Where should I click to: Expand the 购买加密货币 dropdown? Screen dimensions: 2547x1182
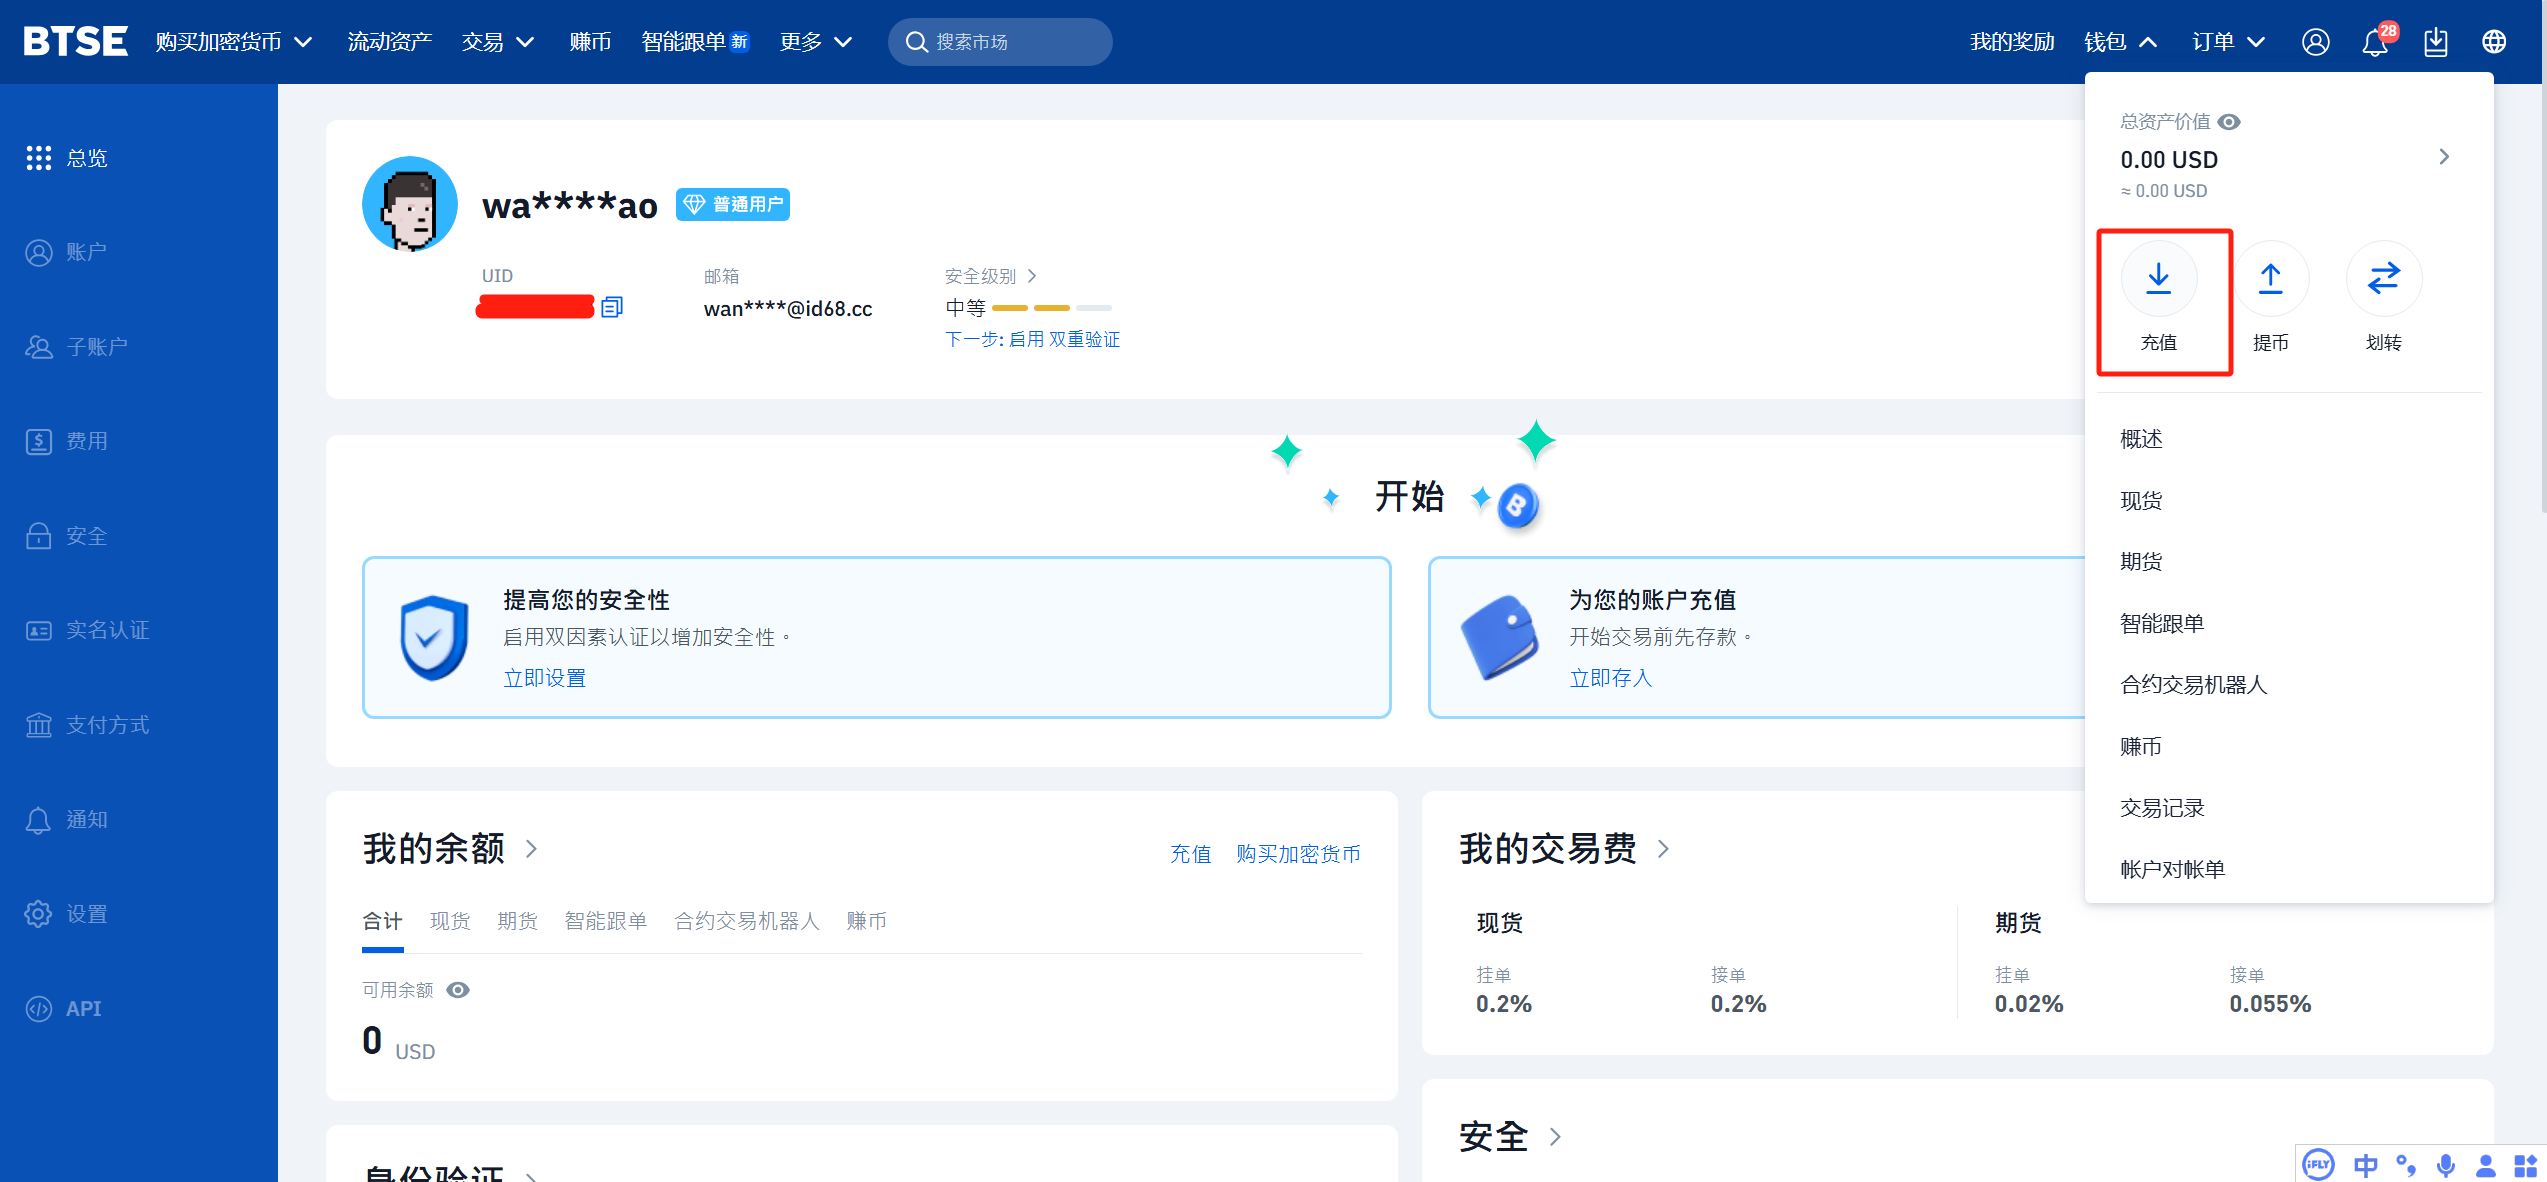tap(234, 42)
